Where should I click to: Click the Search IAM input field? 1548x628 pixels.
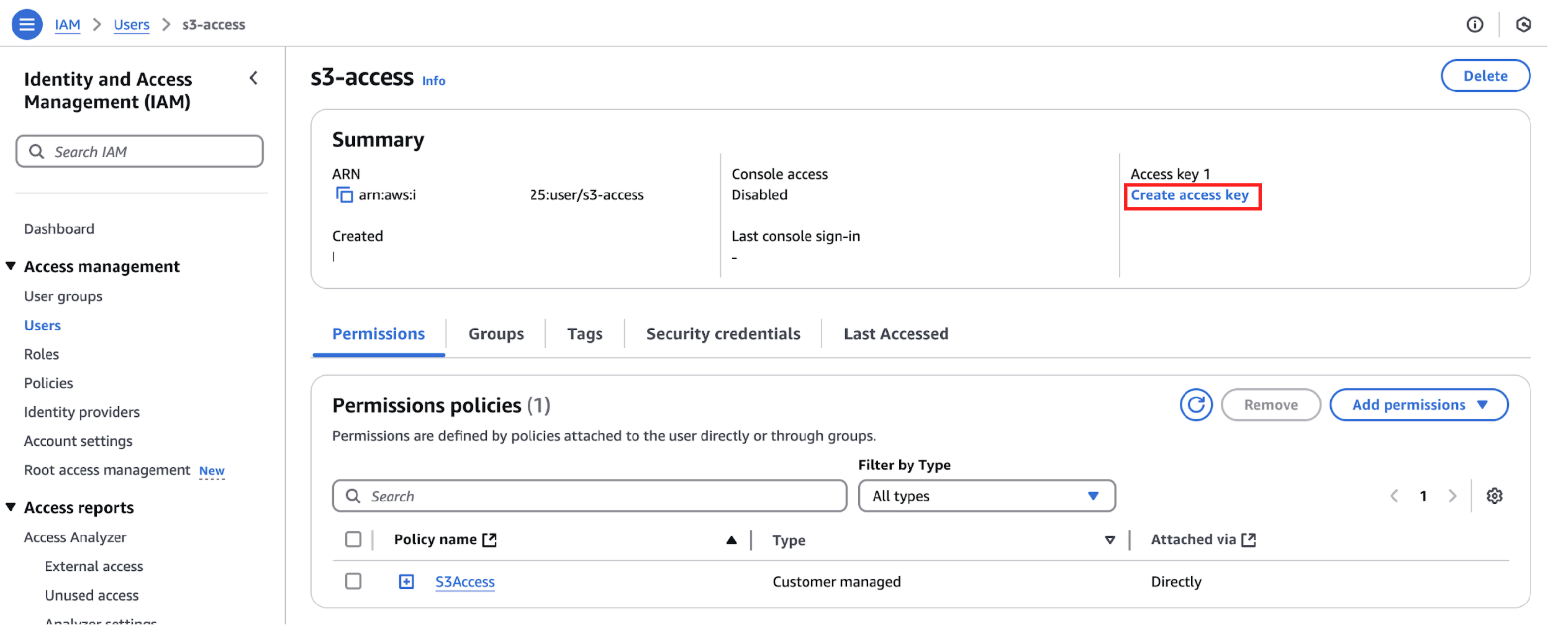point(140,152)
